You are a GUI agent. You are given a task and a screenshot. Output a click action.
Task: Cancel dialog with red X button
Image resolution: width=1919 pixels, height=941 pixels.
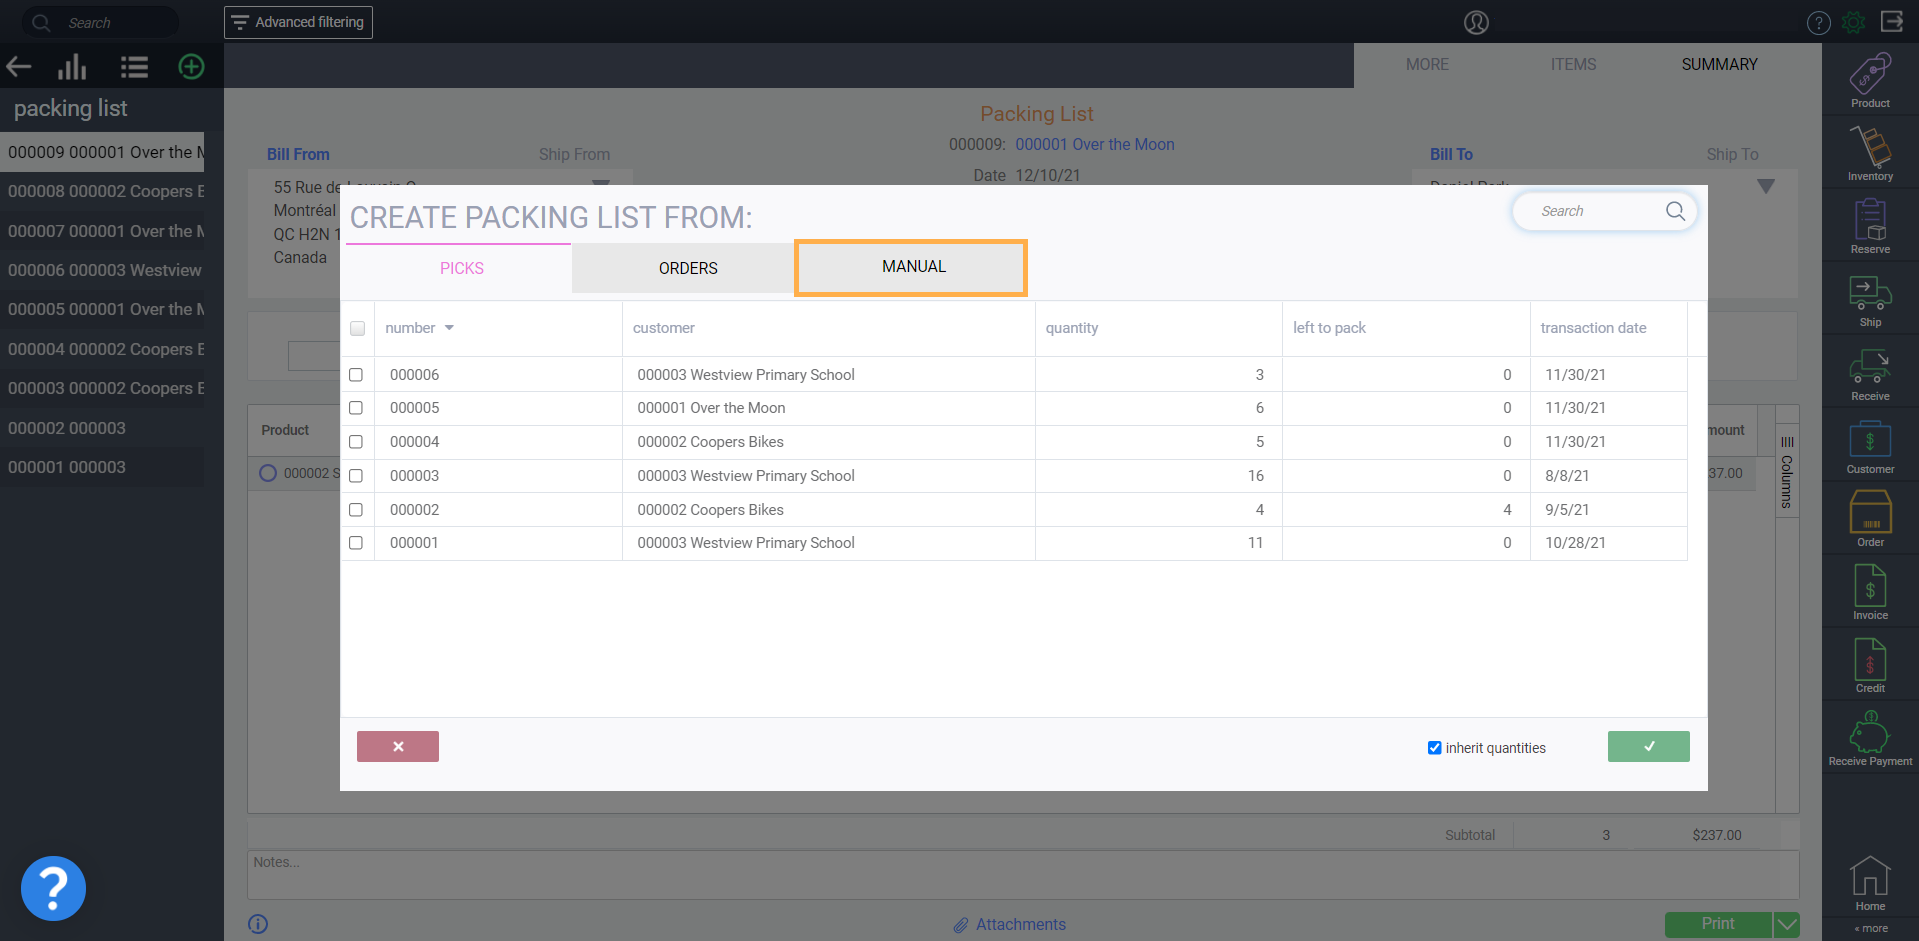(x=398, y=746)
